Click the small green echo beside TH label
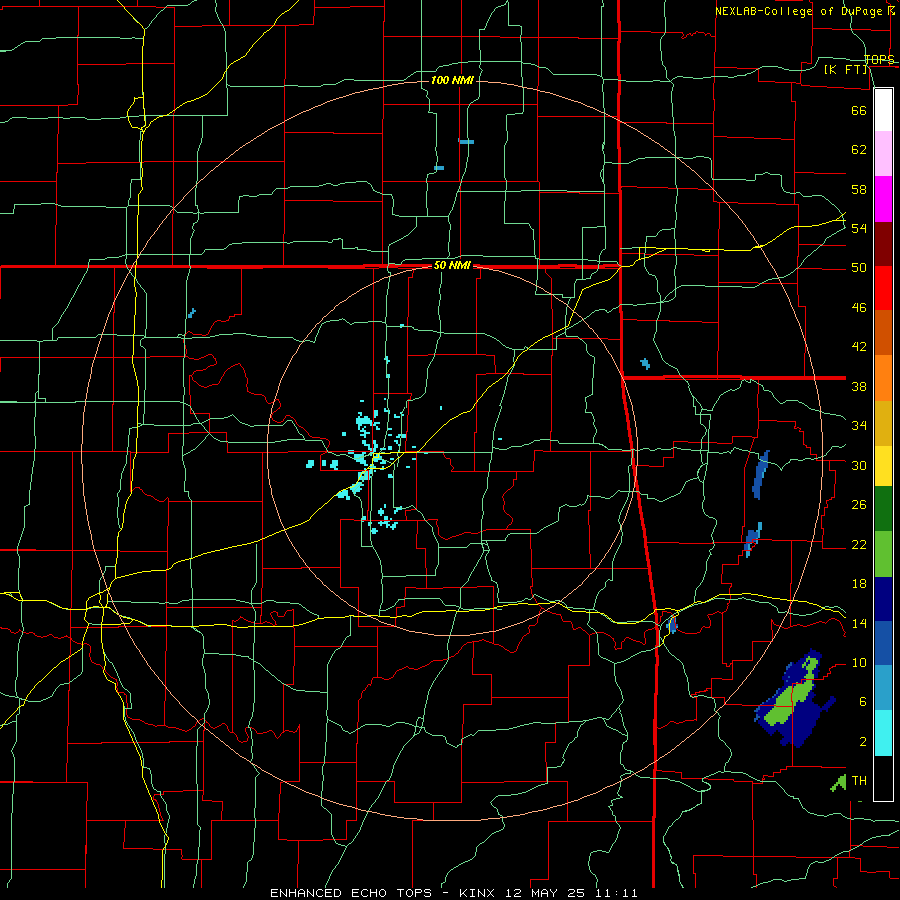This screenshot has width=900, height=900. (x=839, y=783)
